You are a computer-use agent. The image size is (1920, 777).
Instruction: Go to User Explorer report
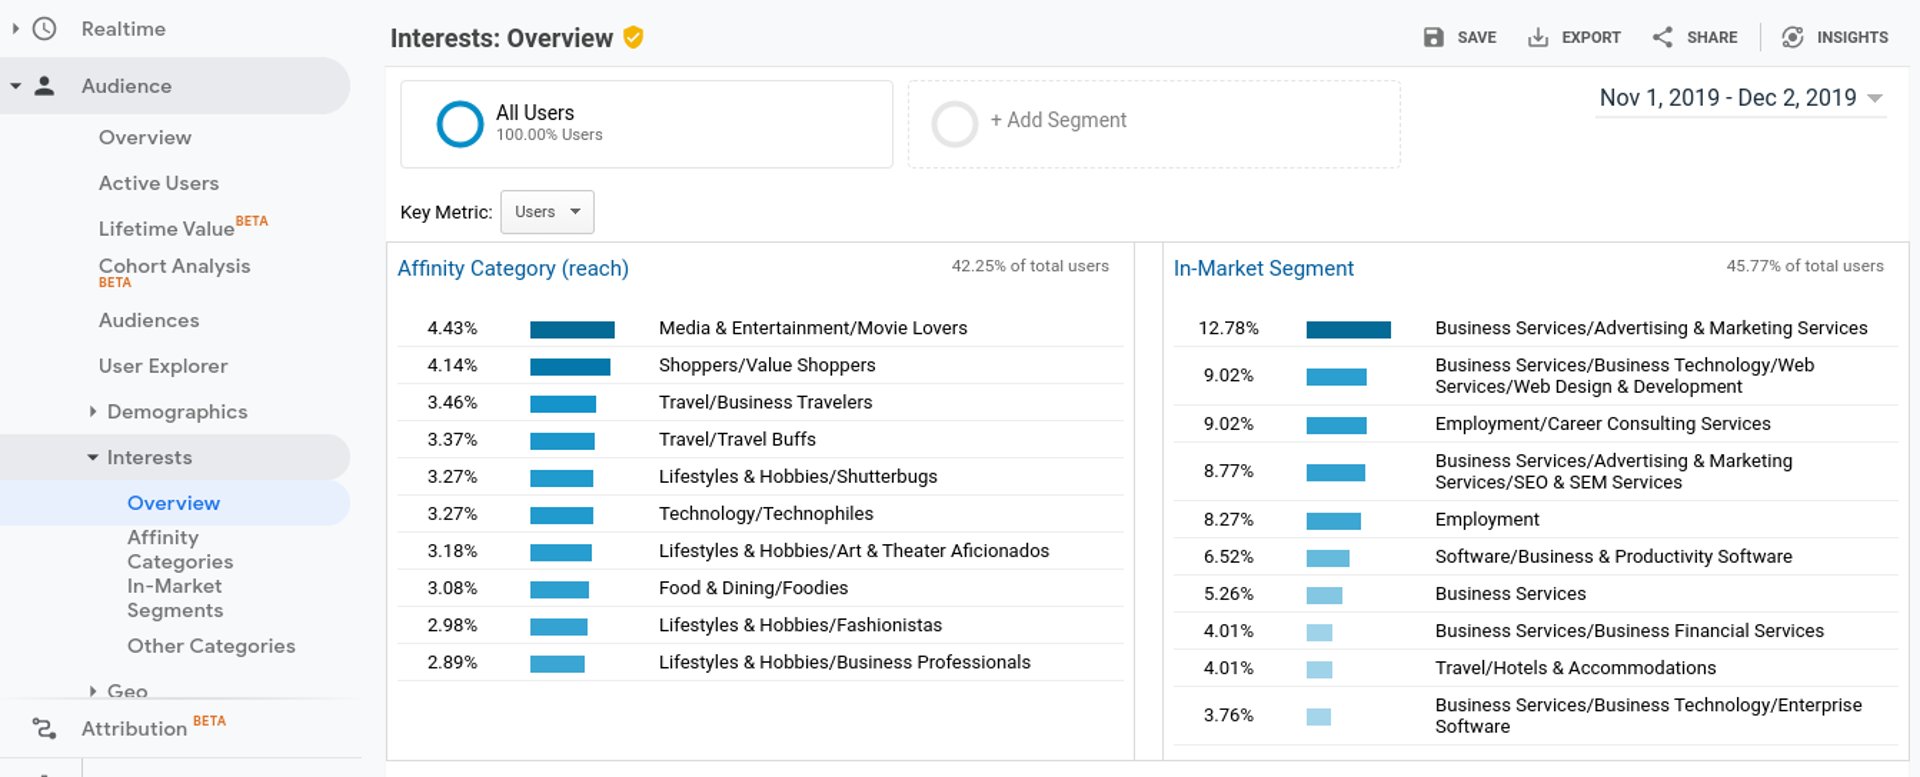pyautogui.click(x=163, y=366)
